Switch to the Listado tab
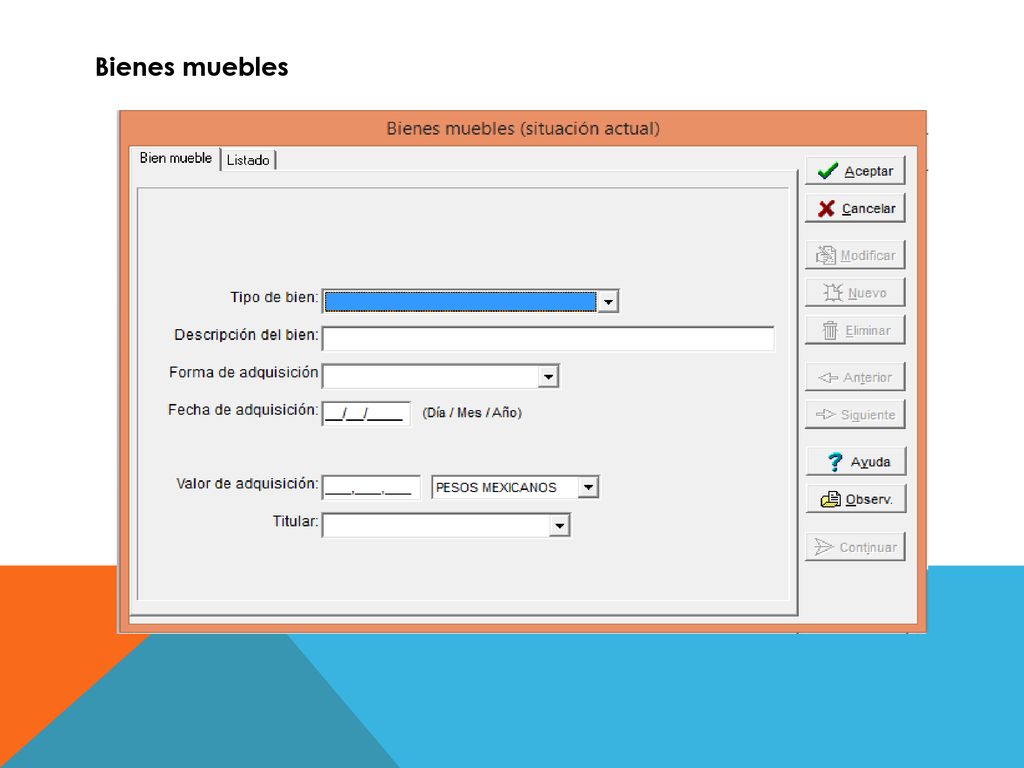Image resolution: width=1024 pixels, height=768 pixels. (248, 160)
